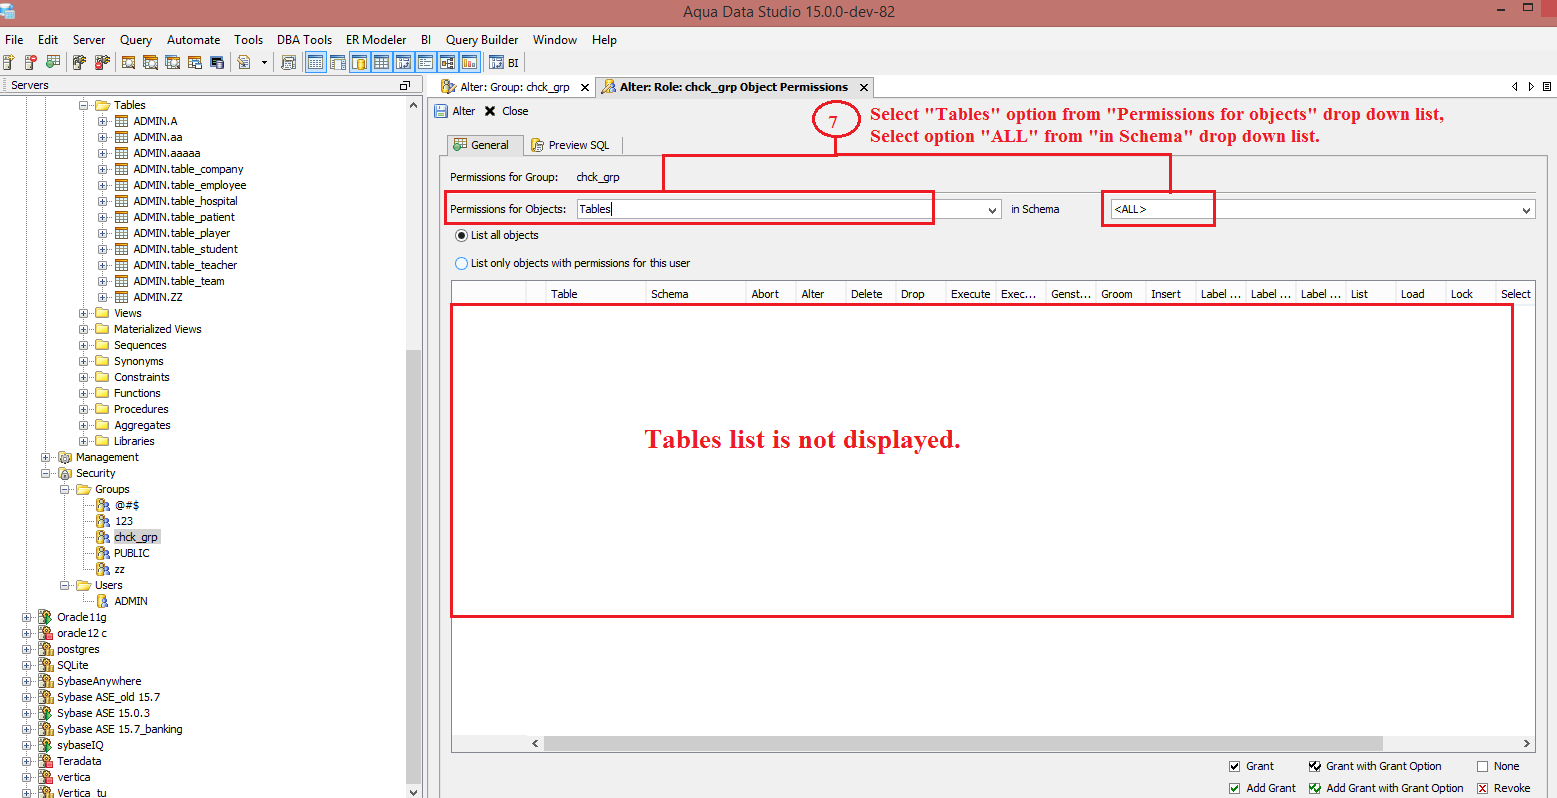The height and width of the screenshot is (798, 1557).
Task: Click the Alter button
Action: (x=455, y=111)
